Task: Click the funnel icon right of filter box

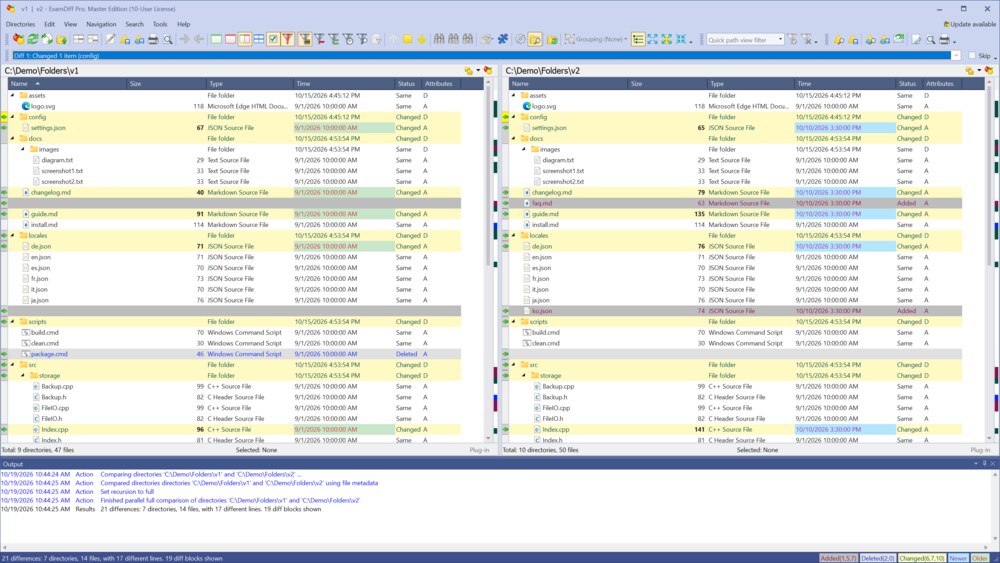Action: click(x=791, y=40)
